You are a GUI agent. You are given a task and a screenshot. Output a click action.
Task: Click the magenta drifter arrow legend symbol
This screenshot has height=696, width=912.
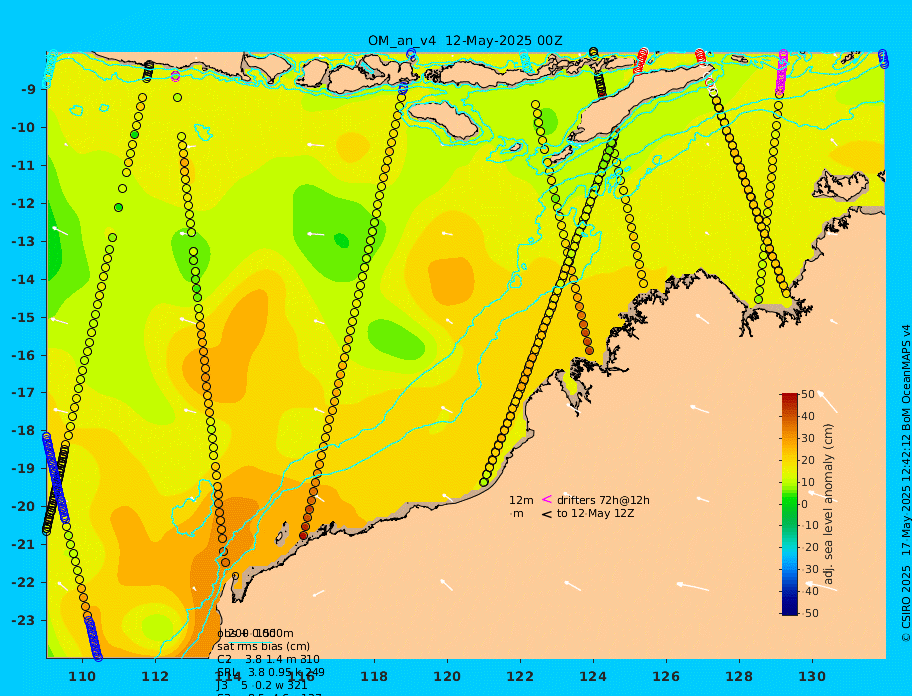547,499
